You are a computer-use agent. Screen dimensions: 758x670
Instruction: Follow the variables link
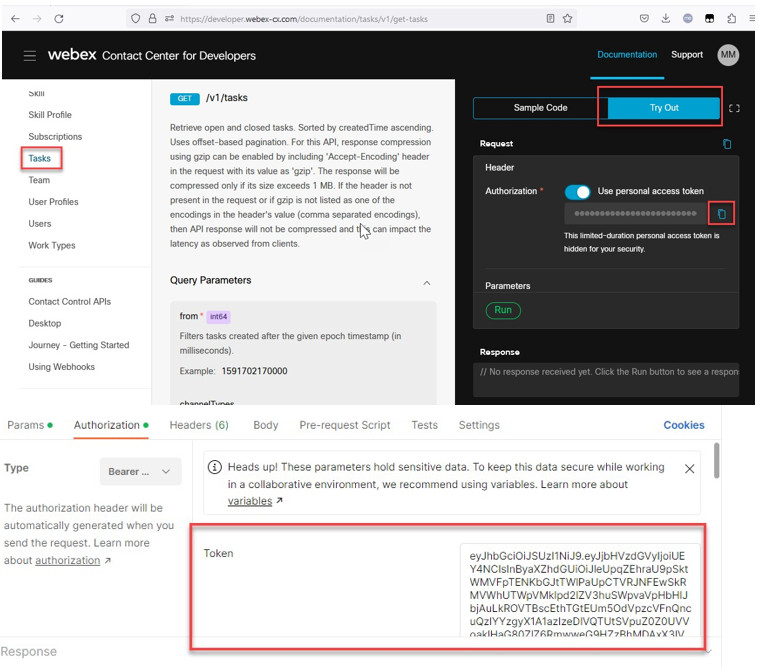pos(250,501)
